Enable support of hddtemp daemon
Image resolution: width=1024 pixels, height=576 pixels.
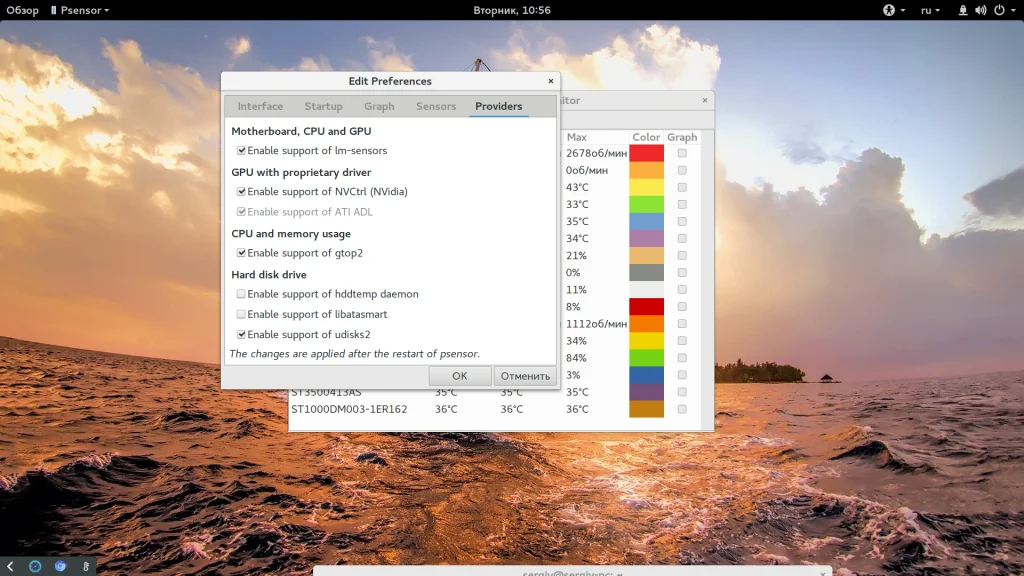[241, 294]
